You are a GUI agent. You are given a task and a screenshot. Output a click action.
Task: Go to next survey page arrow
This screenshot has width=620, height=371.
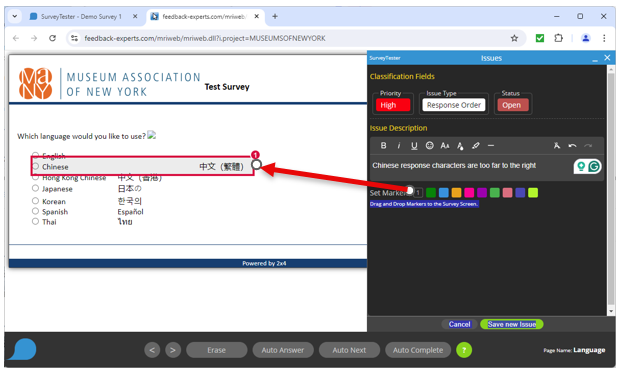(172, 350)
